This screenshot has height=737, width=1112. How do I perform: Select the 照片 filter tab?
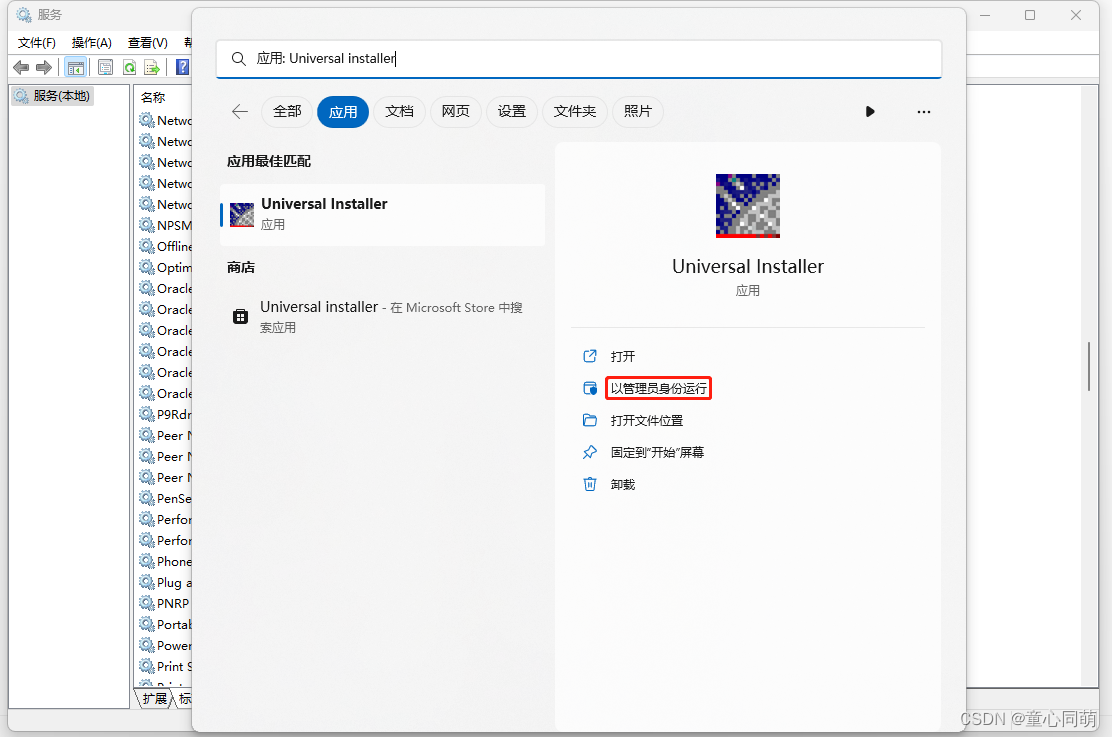[x=638, y=111]
